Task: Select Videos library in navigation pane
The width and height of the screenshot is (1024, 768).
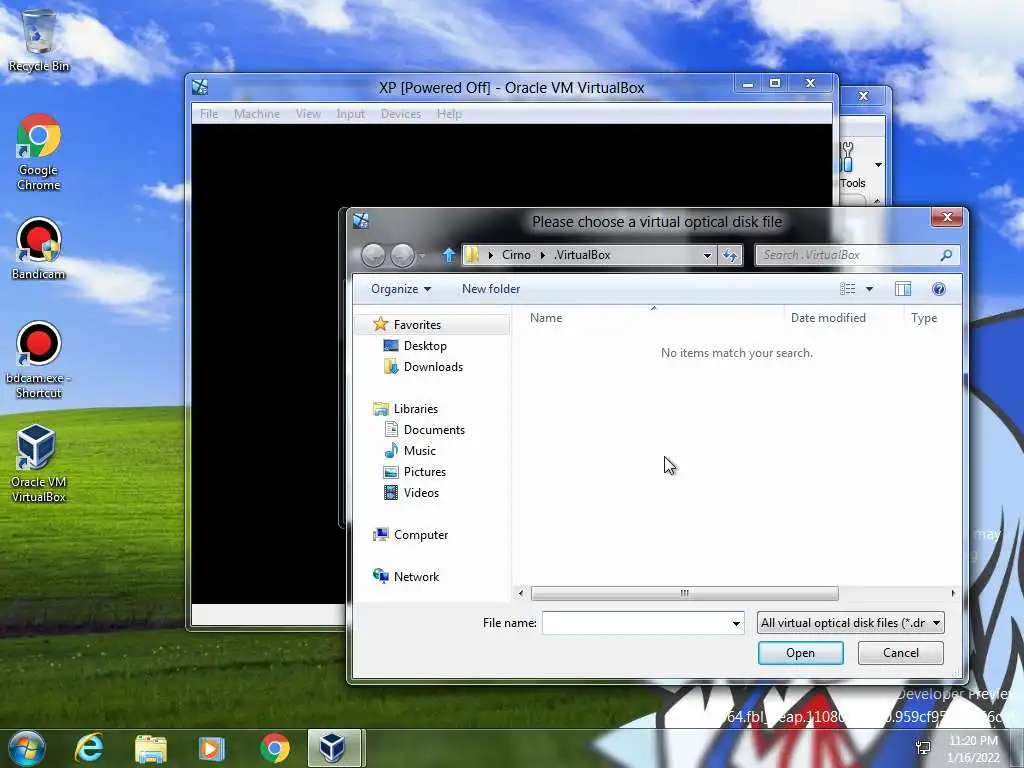Action: click(421, 493)
